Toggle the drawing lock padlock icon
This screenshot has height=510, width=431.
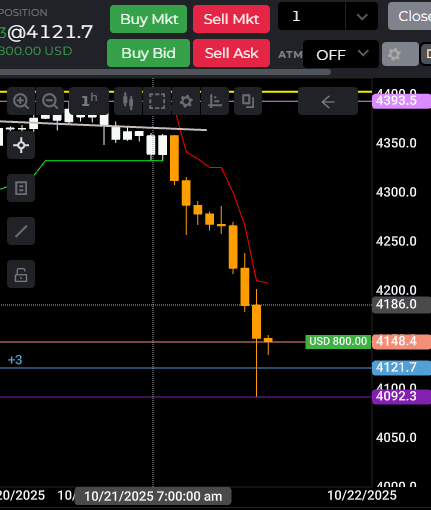(21, 274)
